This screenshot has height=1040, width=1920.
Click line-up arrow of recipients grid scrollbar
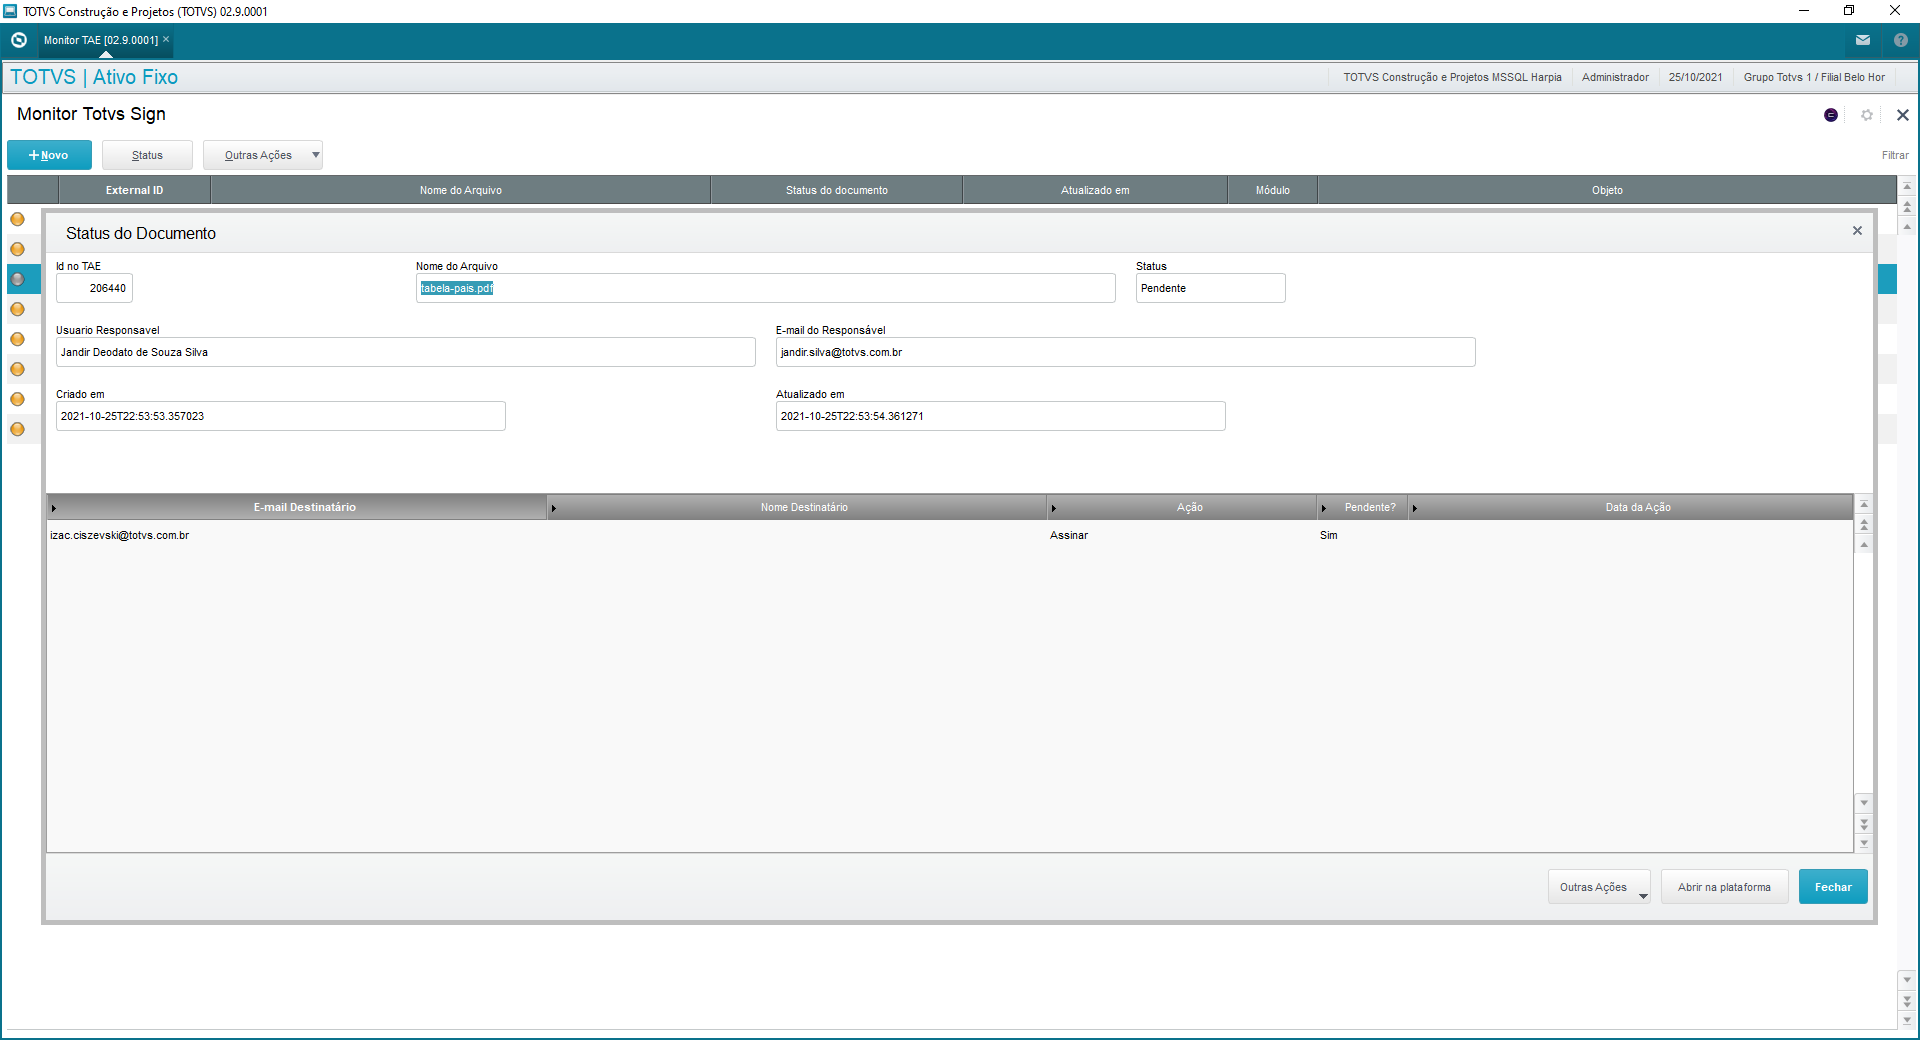click(1864, 544)
